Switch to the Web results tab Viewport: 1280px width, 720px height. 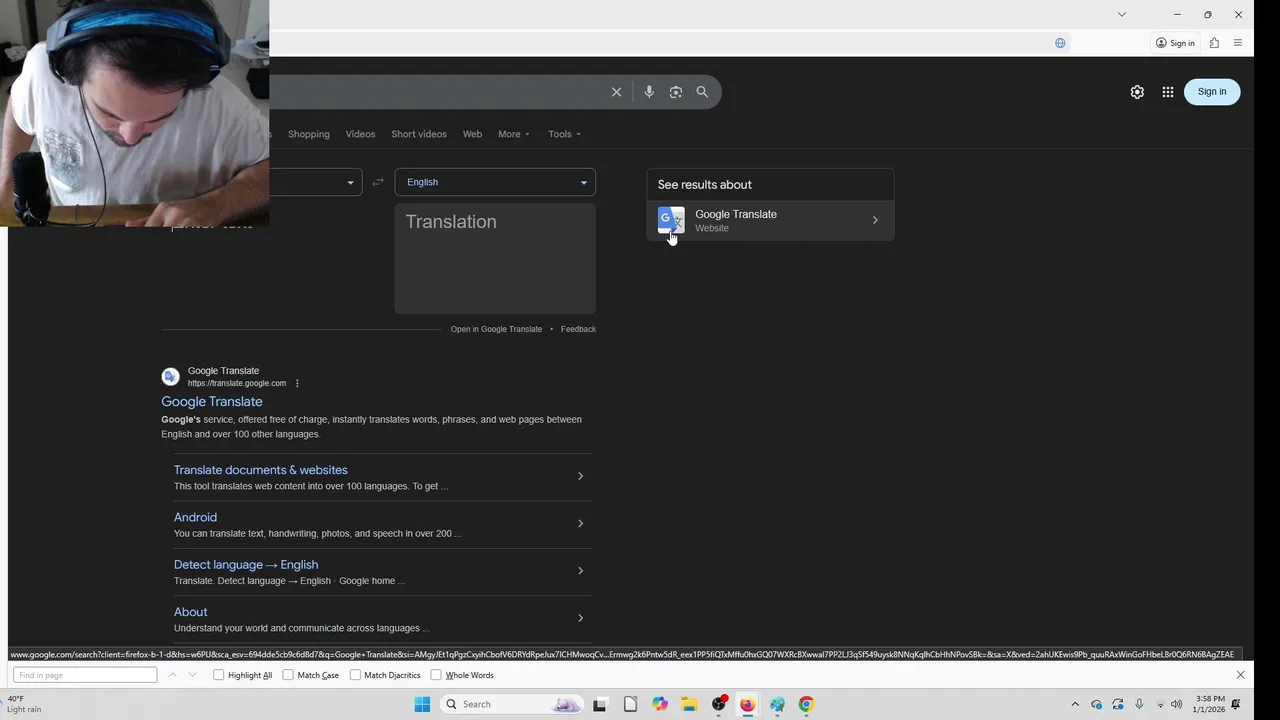(x=472, y=134)
